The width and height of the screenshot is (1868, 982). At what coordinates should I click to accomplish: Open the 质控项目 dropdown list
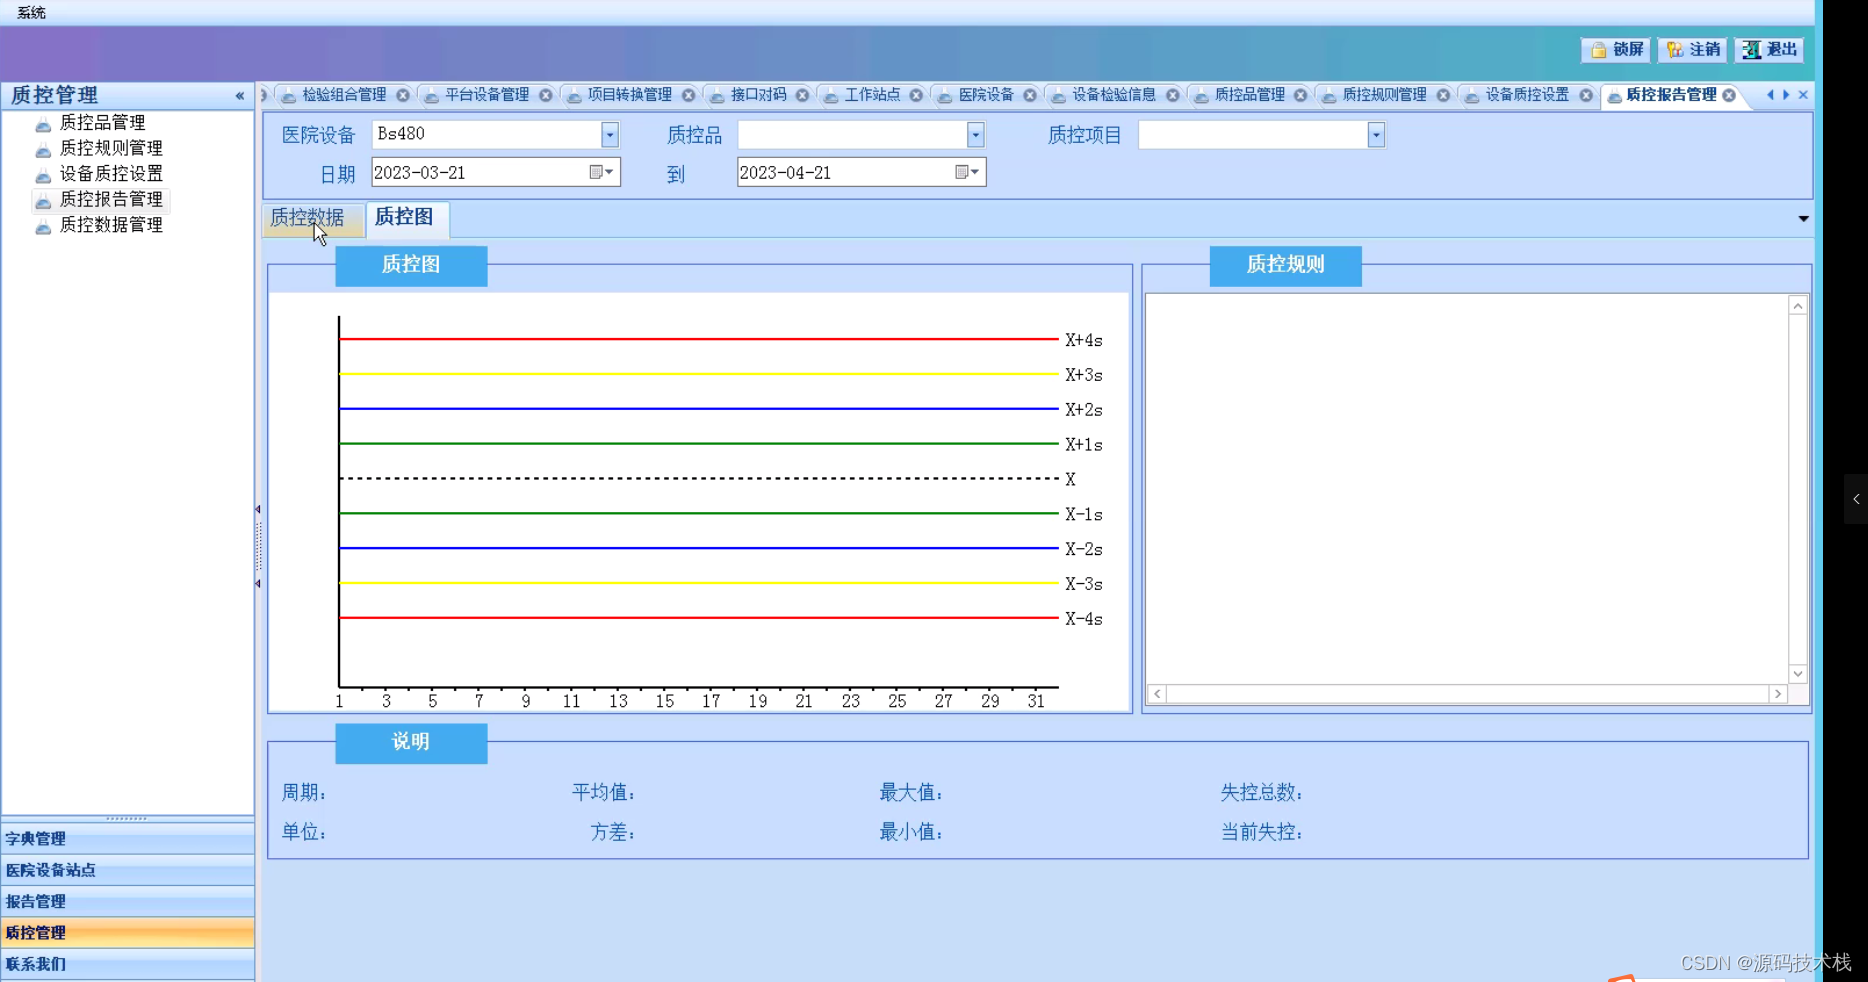tap(1376, 134)
